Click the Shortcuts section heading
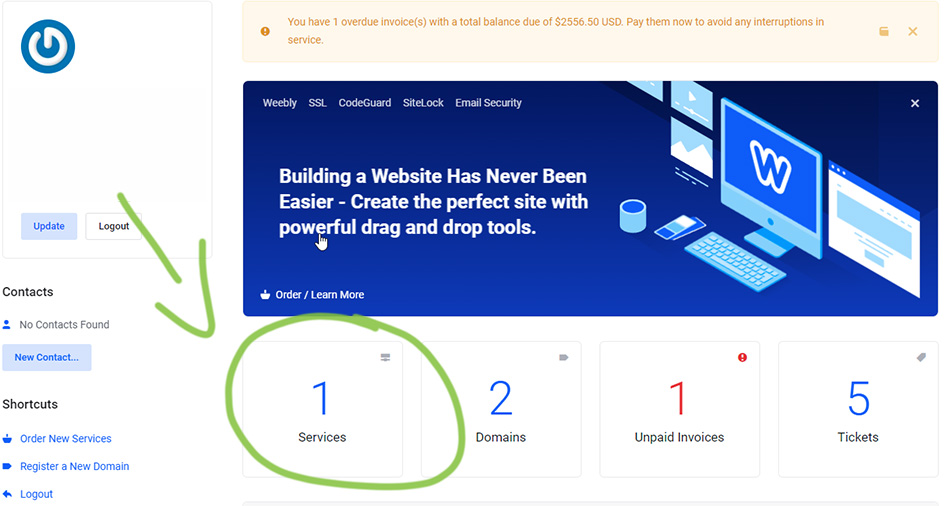Screen dimensions: 947x506 [30, 404]
